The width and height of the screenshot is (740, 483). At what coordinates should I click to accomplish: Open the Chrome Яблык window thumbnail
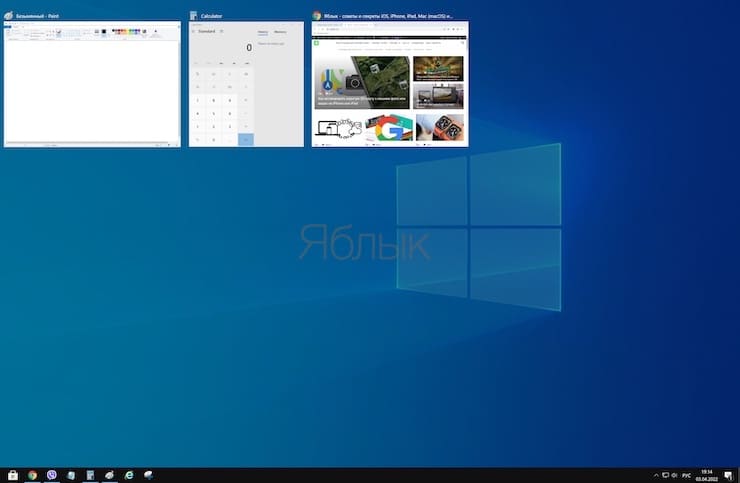click(390, 84)
